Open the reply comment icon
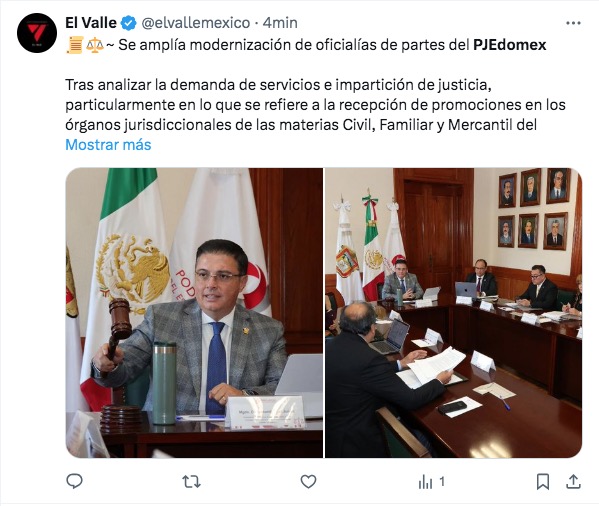Image resolution: width=599 pixels, height=506 pixels. point(74,481)
